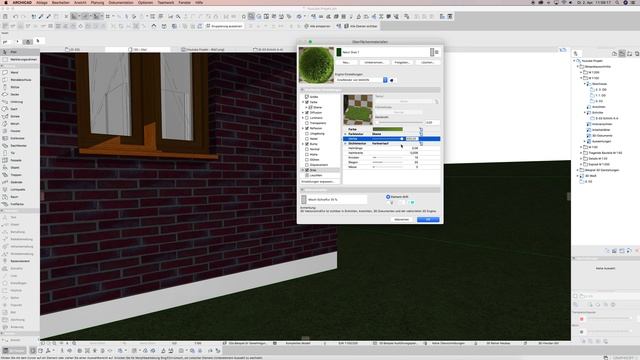Select the Stütze column tool
The height and width of the screenshot is (360, 640).
[x=19, y=87]
